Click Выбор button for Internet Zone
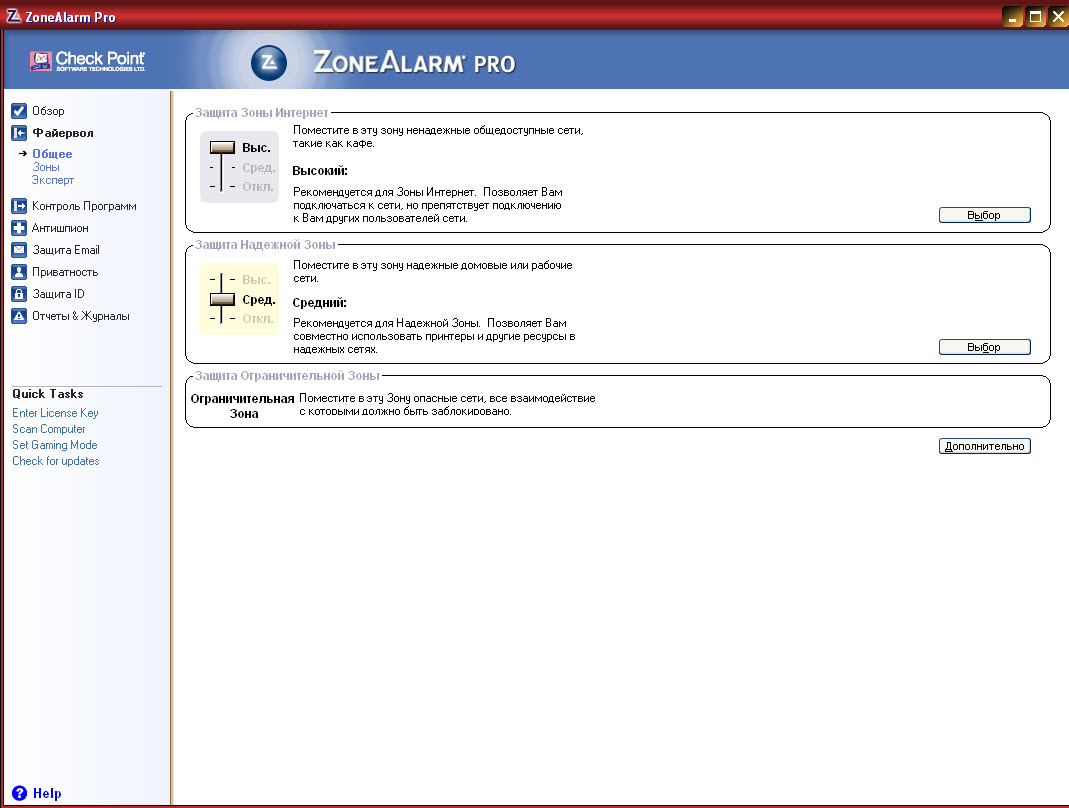This screenshot has width=1069, height=808. point(984,215)
